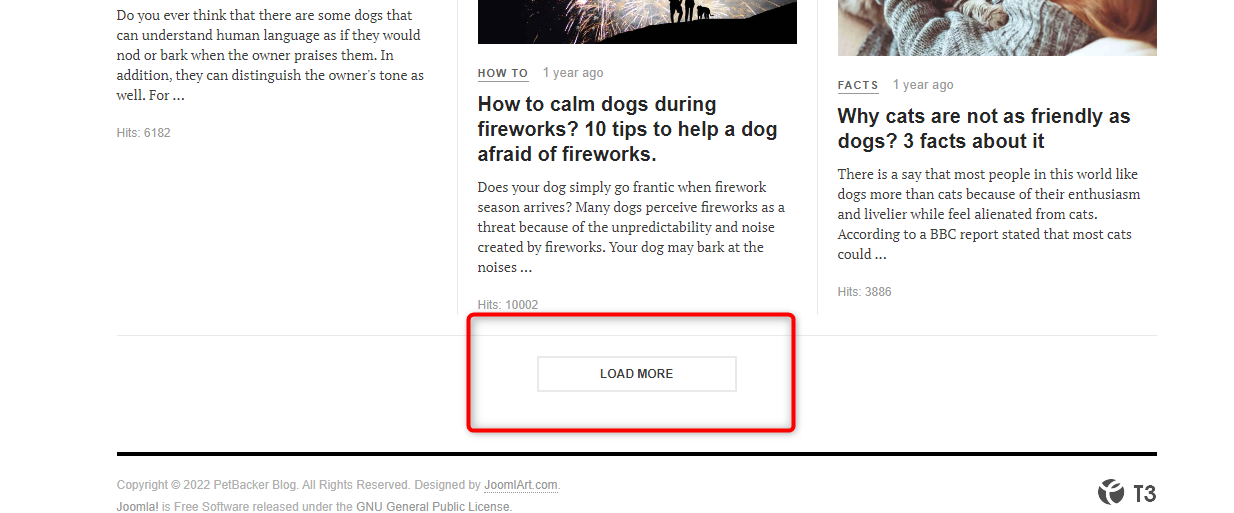
Task: Click the cats article excerpt paragraph
Action: tap(990, 214)
